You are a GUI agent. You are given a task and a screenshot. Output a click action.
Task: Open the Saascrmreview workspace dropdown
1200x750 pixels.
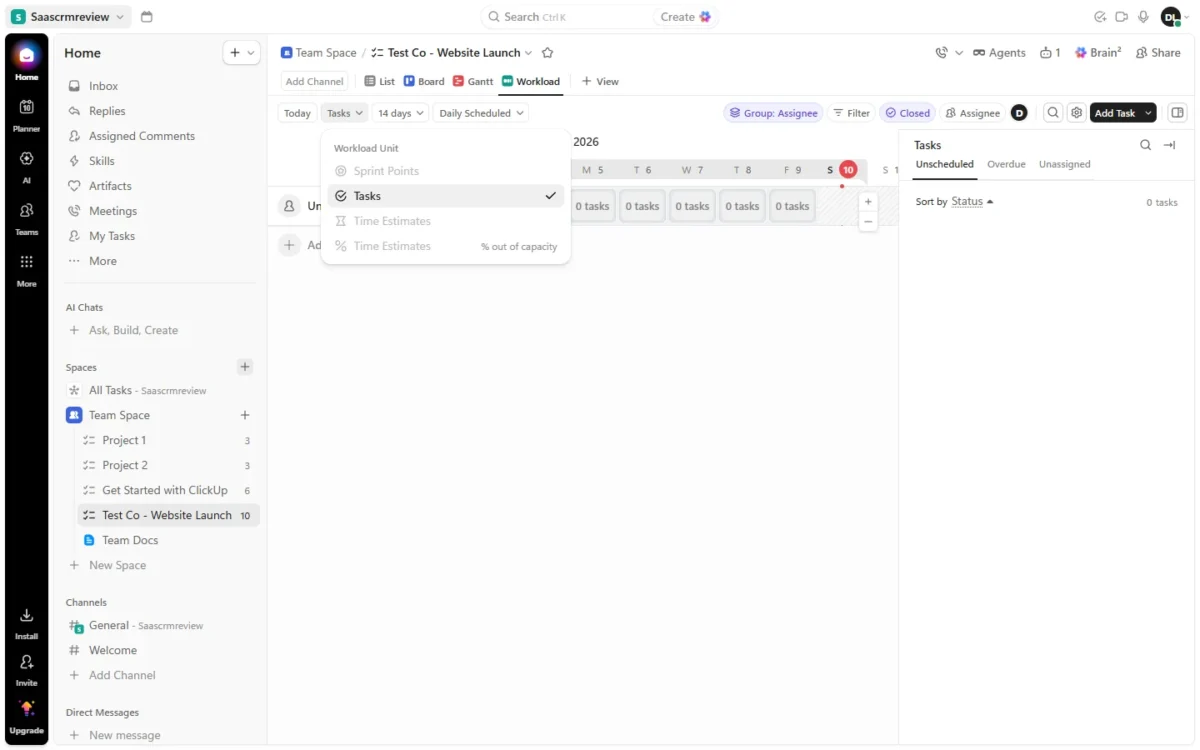69,17
